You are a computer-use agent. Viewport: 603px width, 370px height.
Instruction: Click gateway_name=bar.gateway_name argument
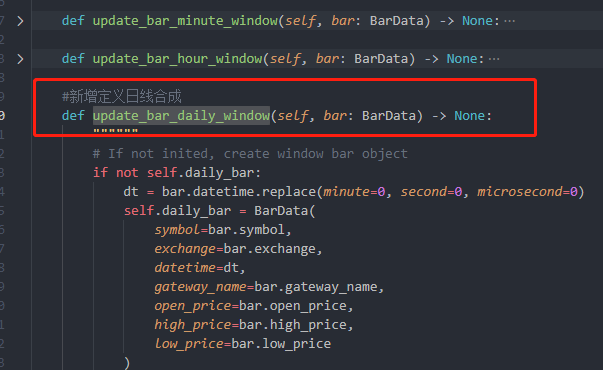269,287
